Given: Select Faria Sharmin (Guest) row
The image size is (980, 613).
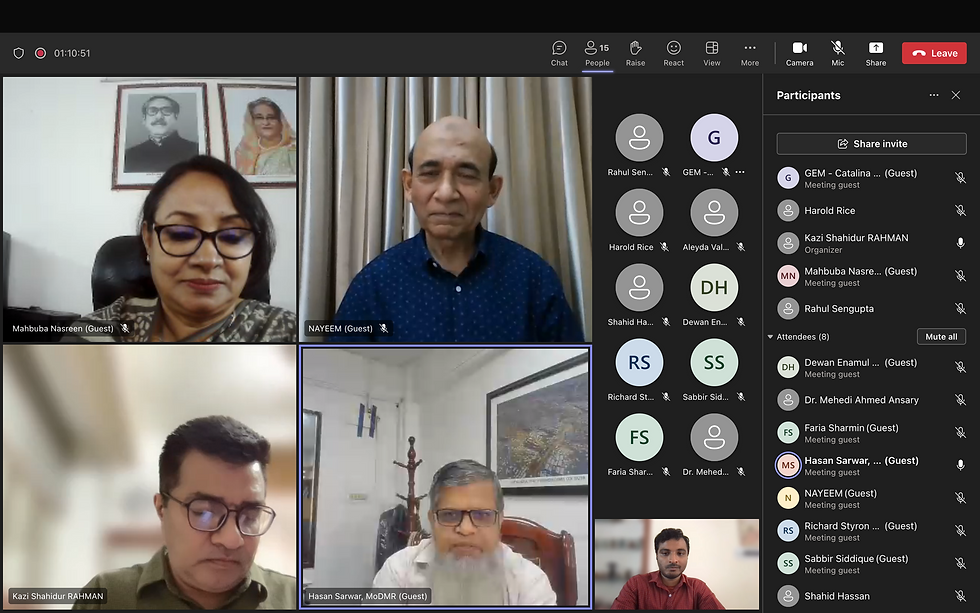Looking at the screenshot, I should 871,432.
